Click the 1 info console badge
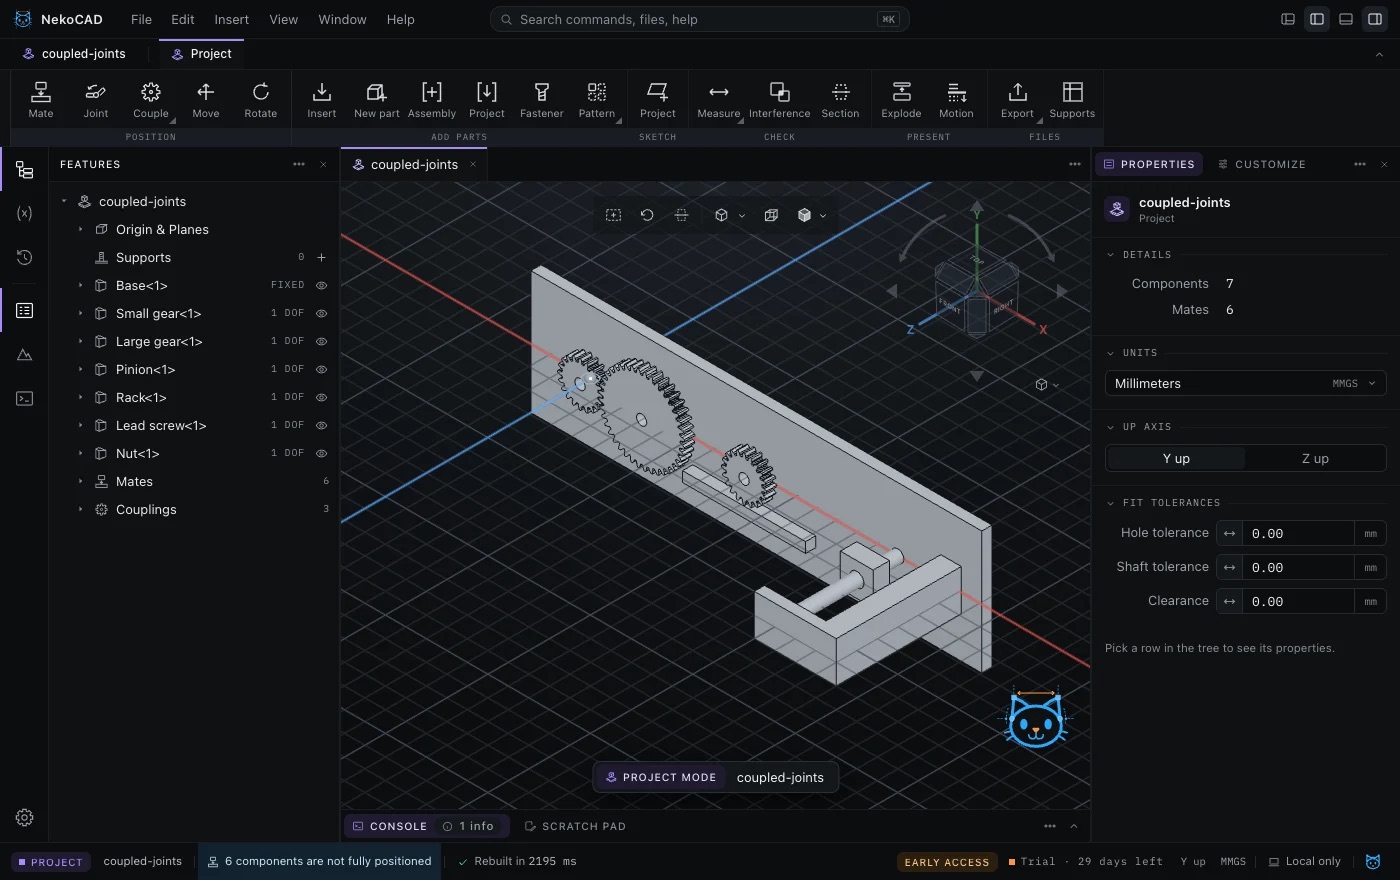 pos(469,826)
